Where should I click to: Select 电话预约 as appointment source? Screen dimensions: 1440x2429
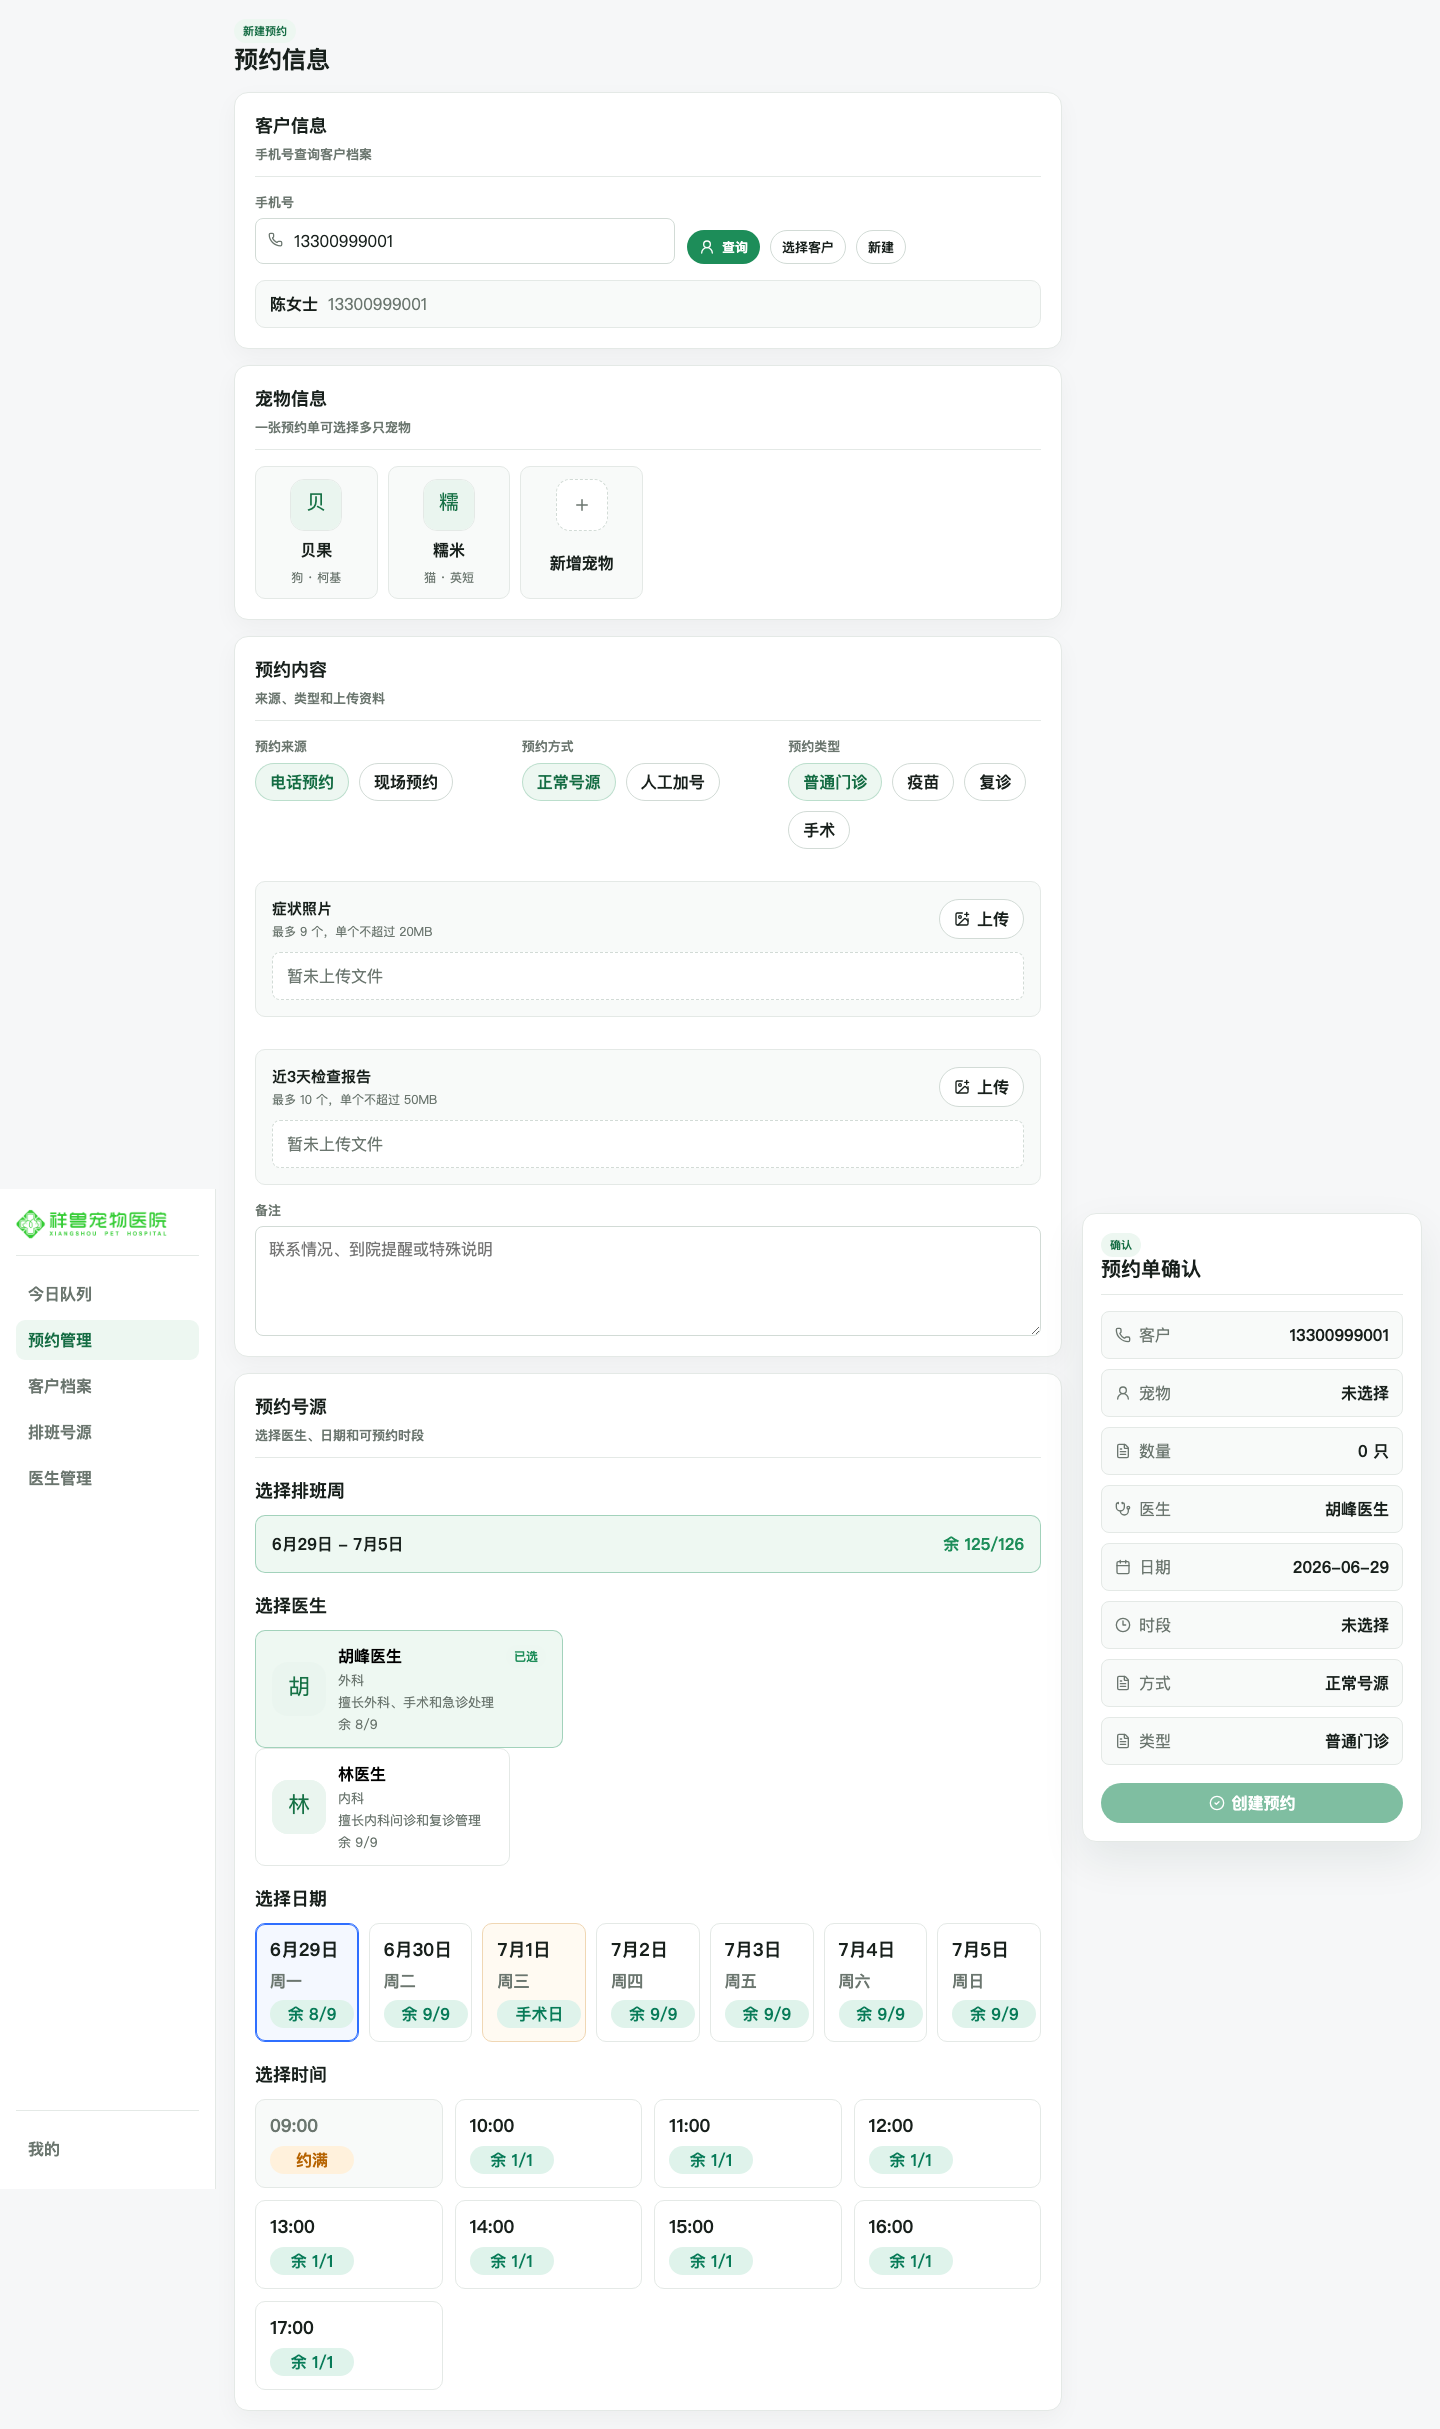pyautogui.click(x=302, y=782)
